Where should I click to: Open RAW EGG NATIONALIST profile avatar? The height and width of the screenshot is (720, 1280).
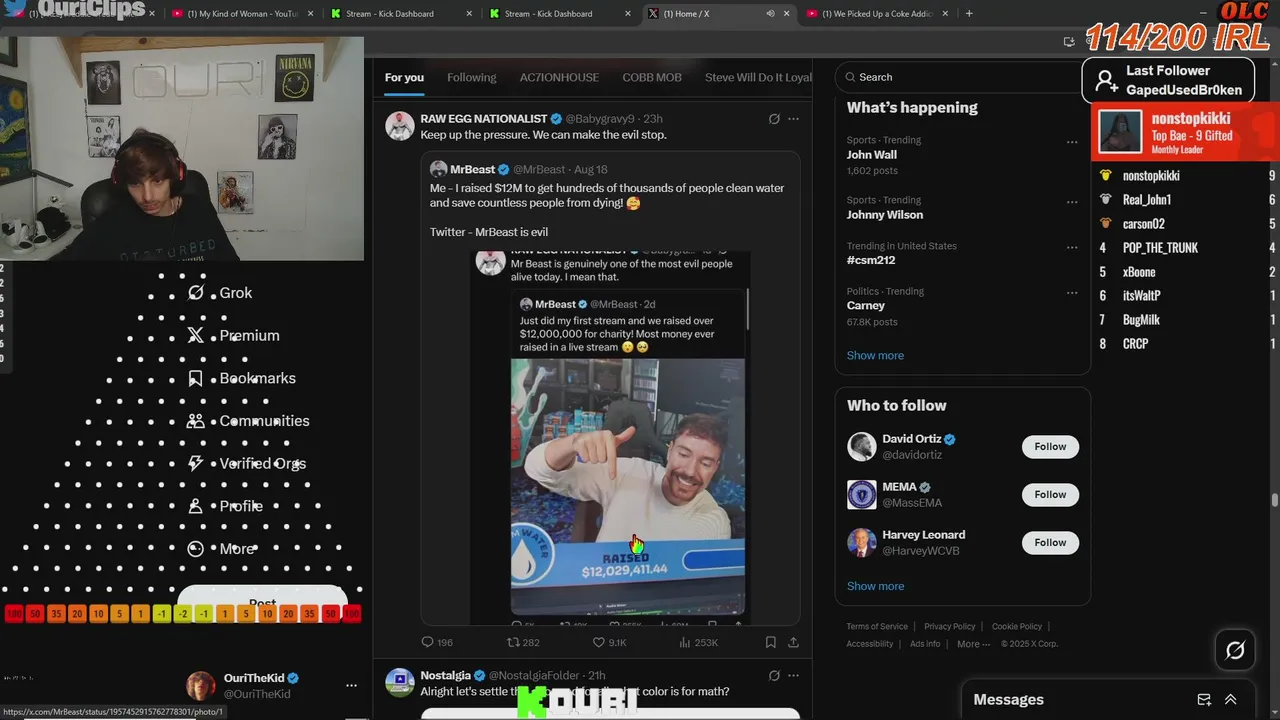pyautogui.click(x=400, y=126)
